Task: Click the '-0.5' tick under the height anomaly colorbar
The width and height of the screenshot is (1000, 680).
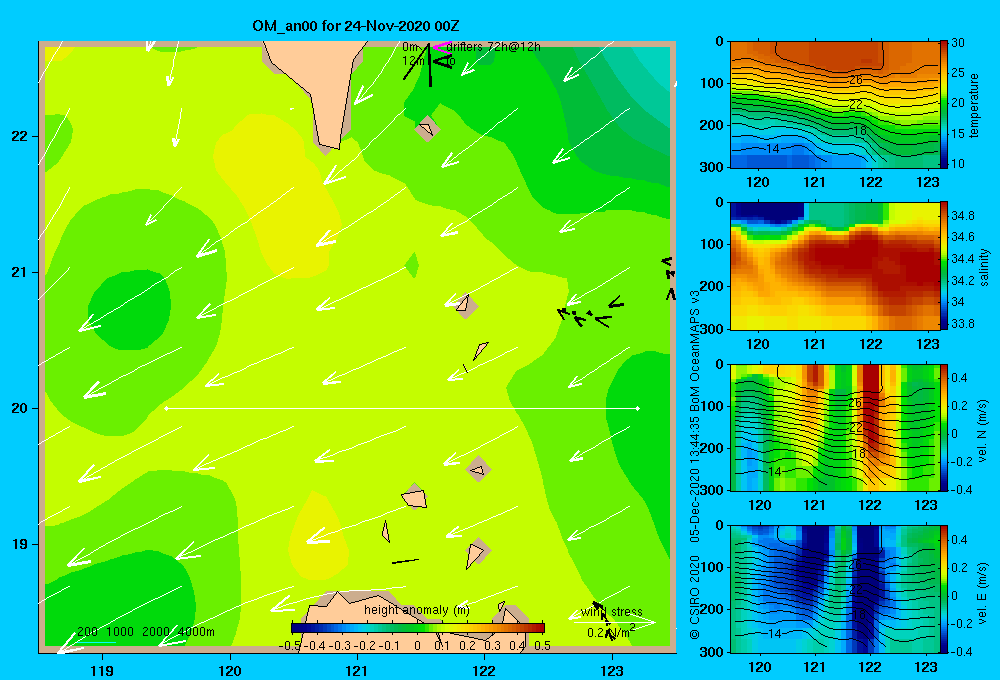Action: tap(290, 645)
